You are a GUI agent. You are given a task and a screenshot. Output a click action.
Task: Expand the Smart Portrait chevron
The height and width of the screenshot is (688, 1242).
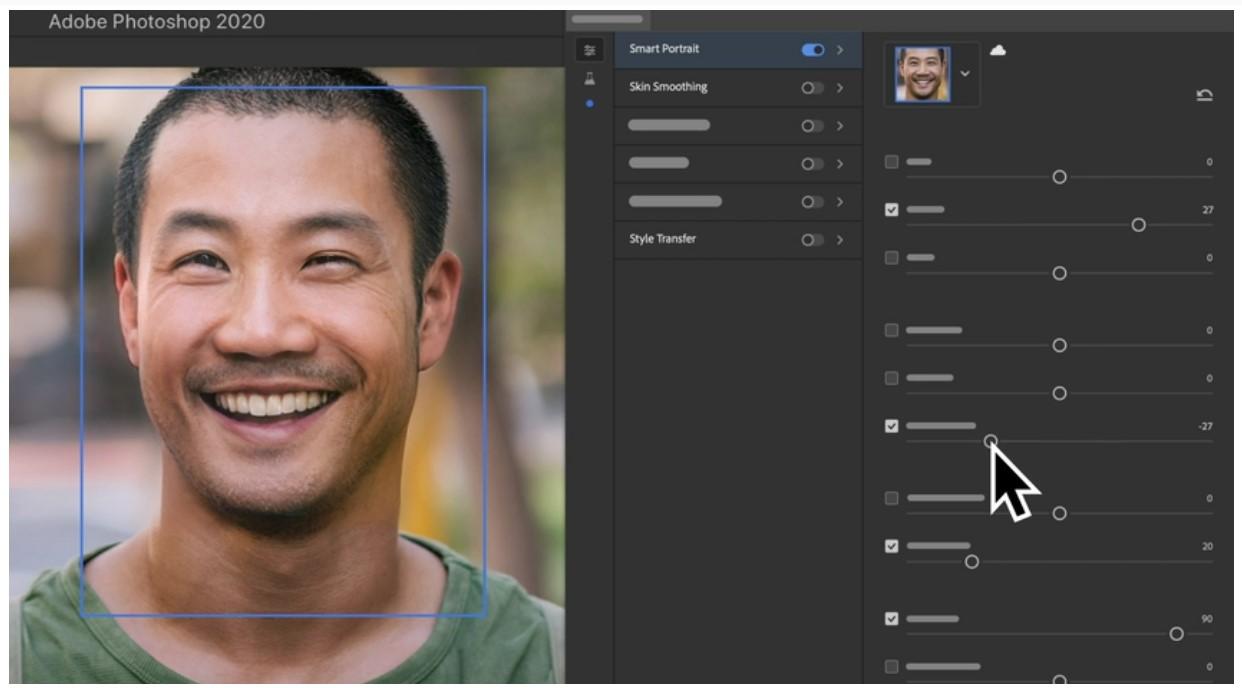[x=840, y=50]
